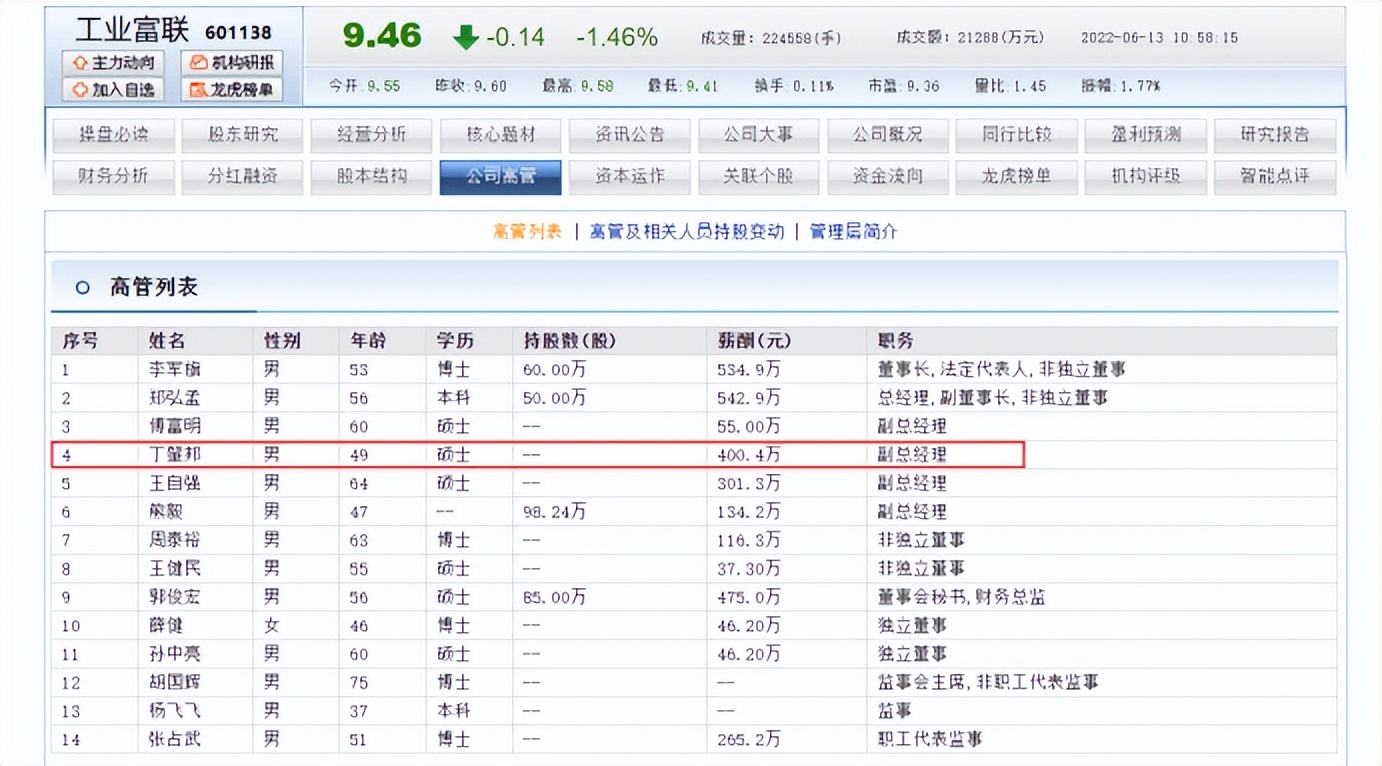Click the -1.46% change percentage
Viewport: 1382px width, 766px height.
[617, 38]
